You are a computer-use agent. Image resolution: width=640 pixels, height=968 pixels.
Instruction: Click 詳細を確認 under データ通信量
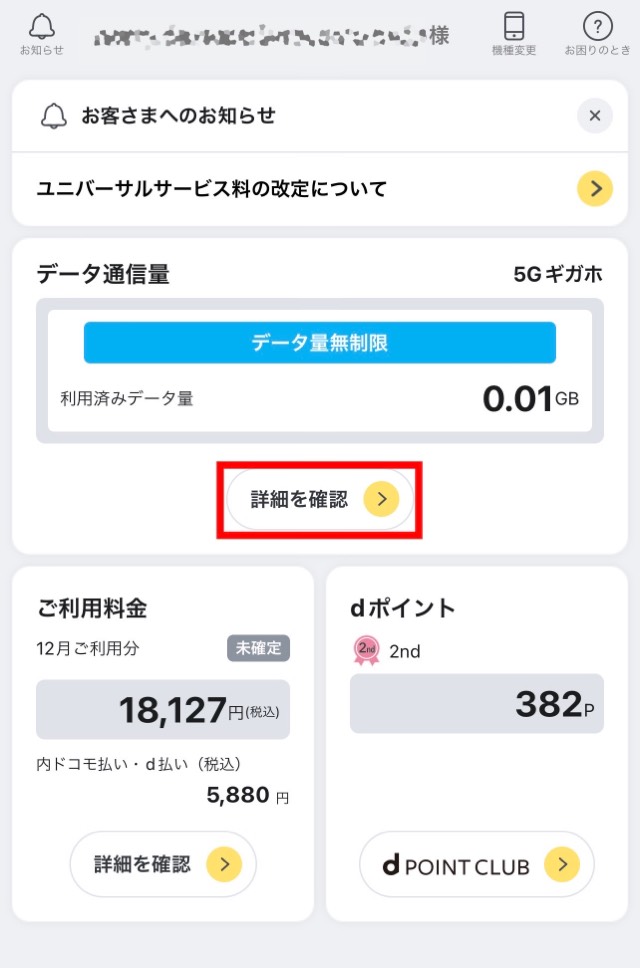coord(320,499)
